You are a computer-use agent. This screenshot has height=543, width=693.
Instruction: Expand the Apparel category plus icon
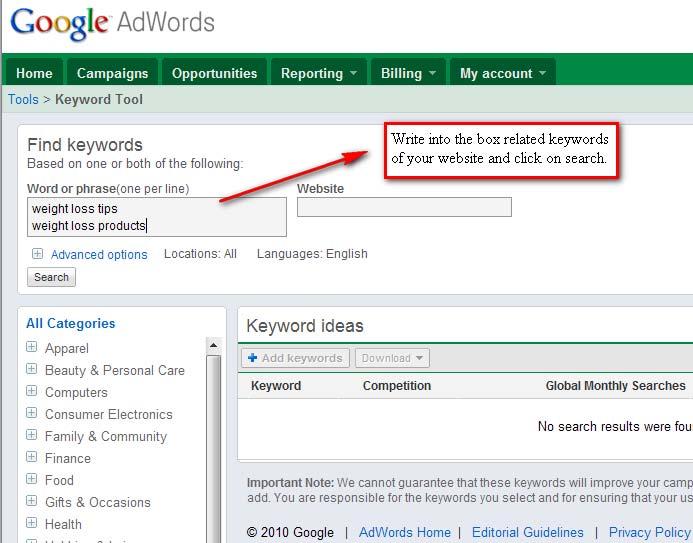coord(32,348)
